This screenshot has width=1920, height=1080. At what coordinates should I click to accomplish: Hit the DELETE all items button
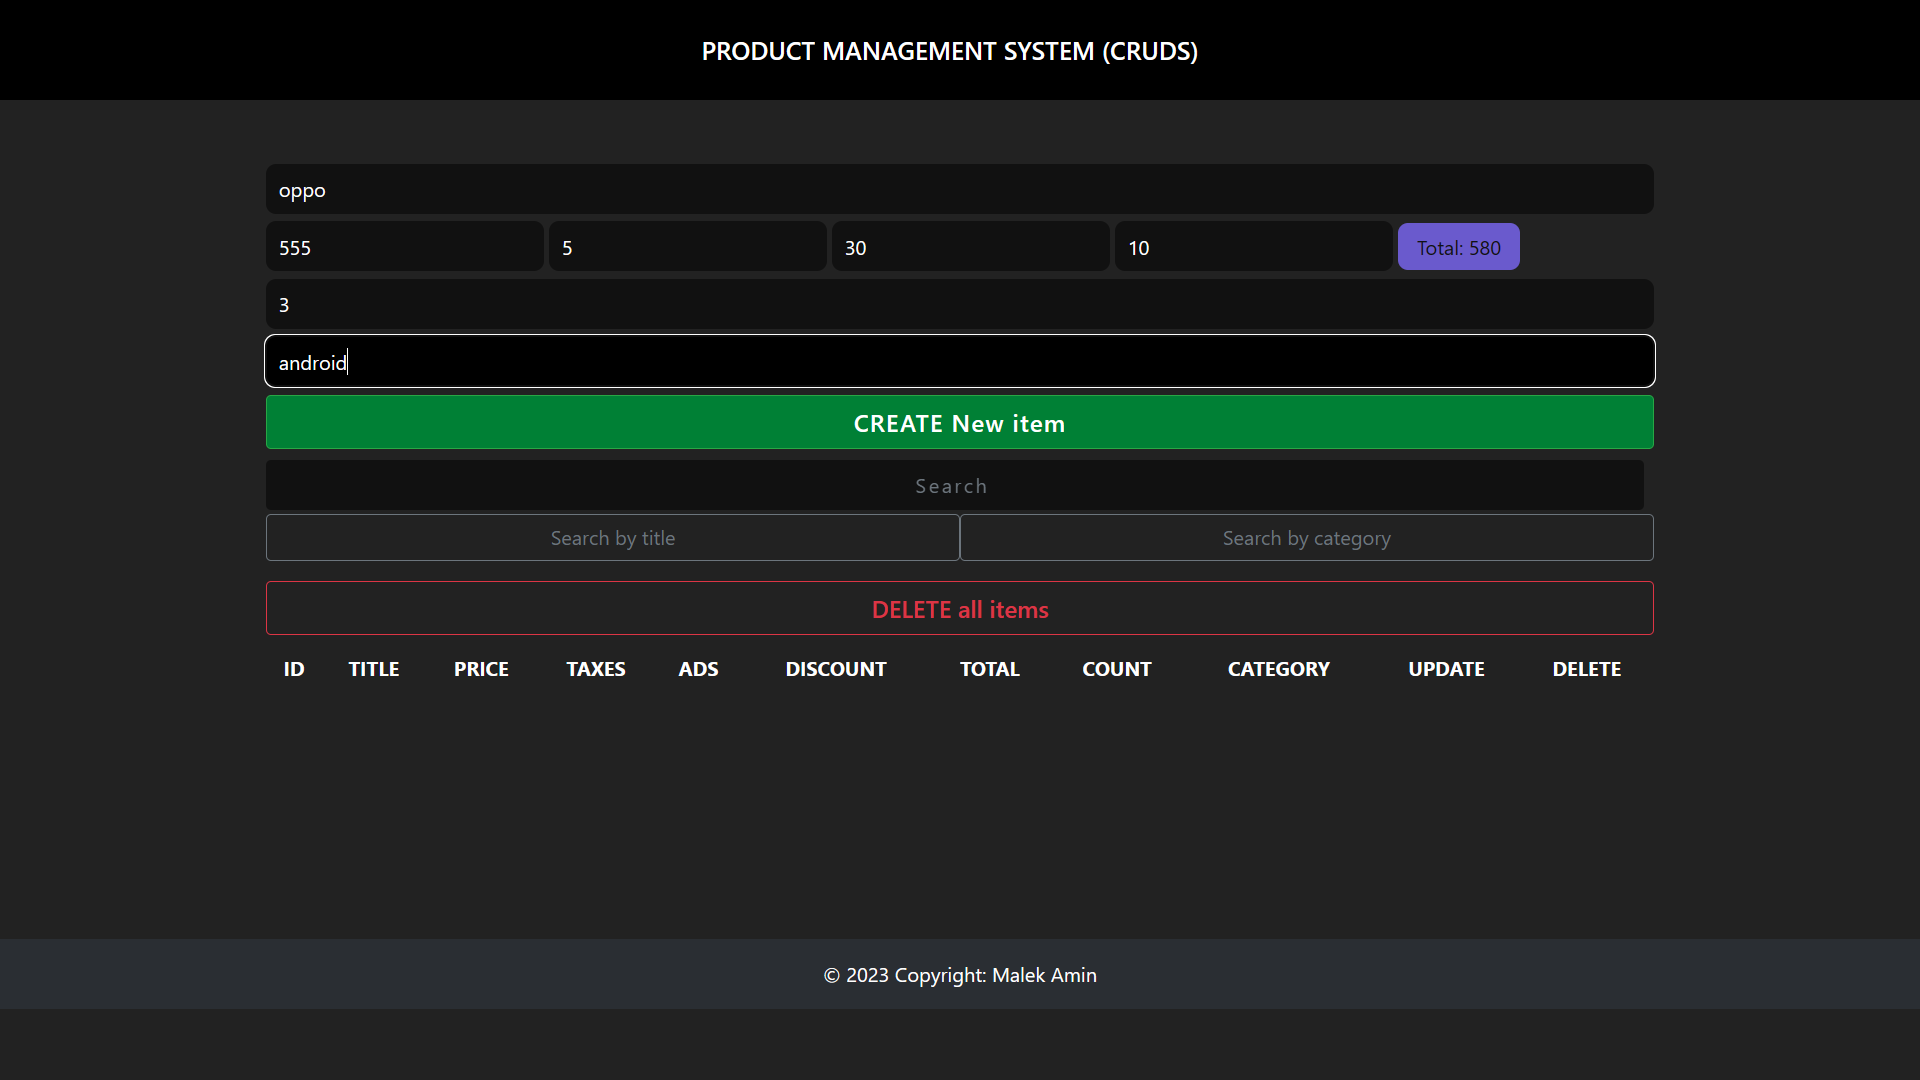point(959,608)
